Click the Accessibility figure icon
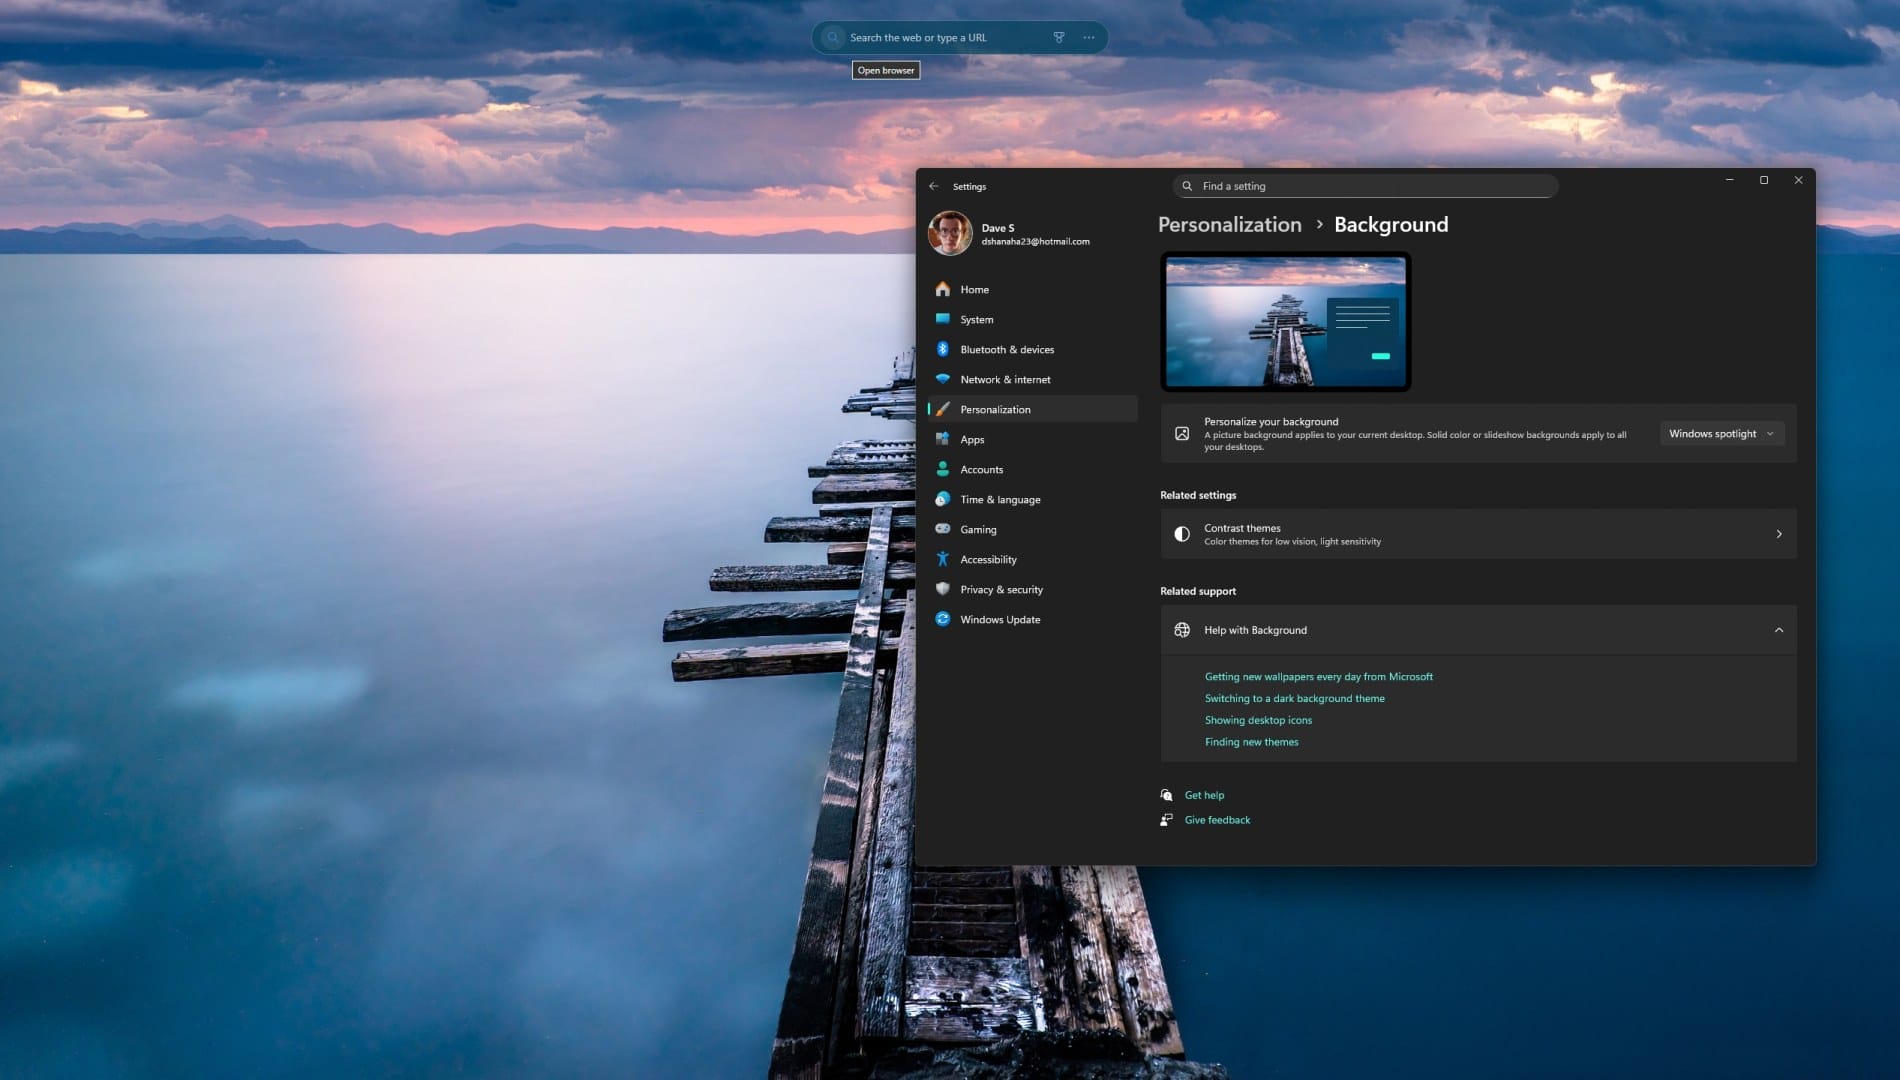The height and width of the screenshot is (1080, 1900). [943, 559]
